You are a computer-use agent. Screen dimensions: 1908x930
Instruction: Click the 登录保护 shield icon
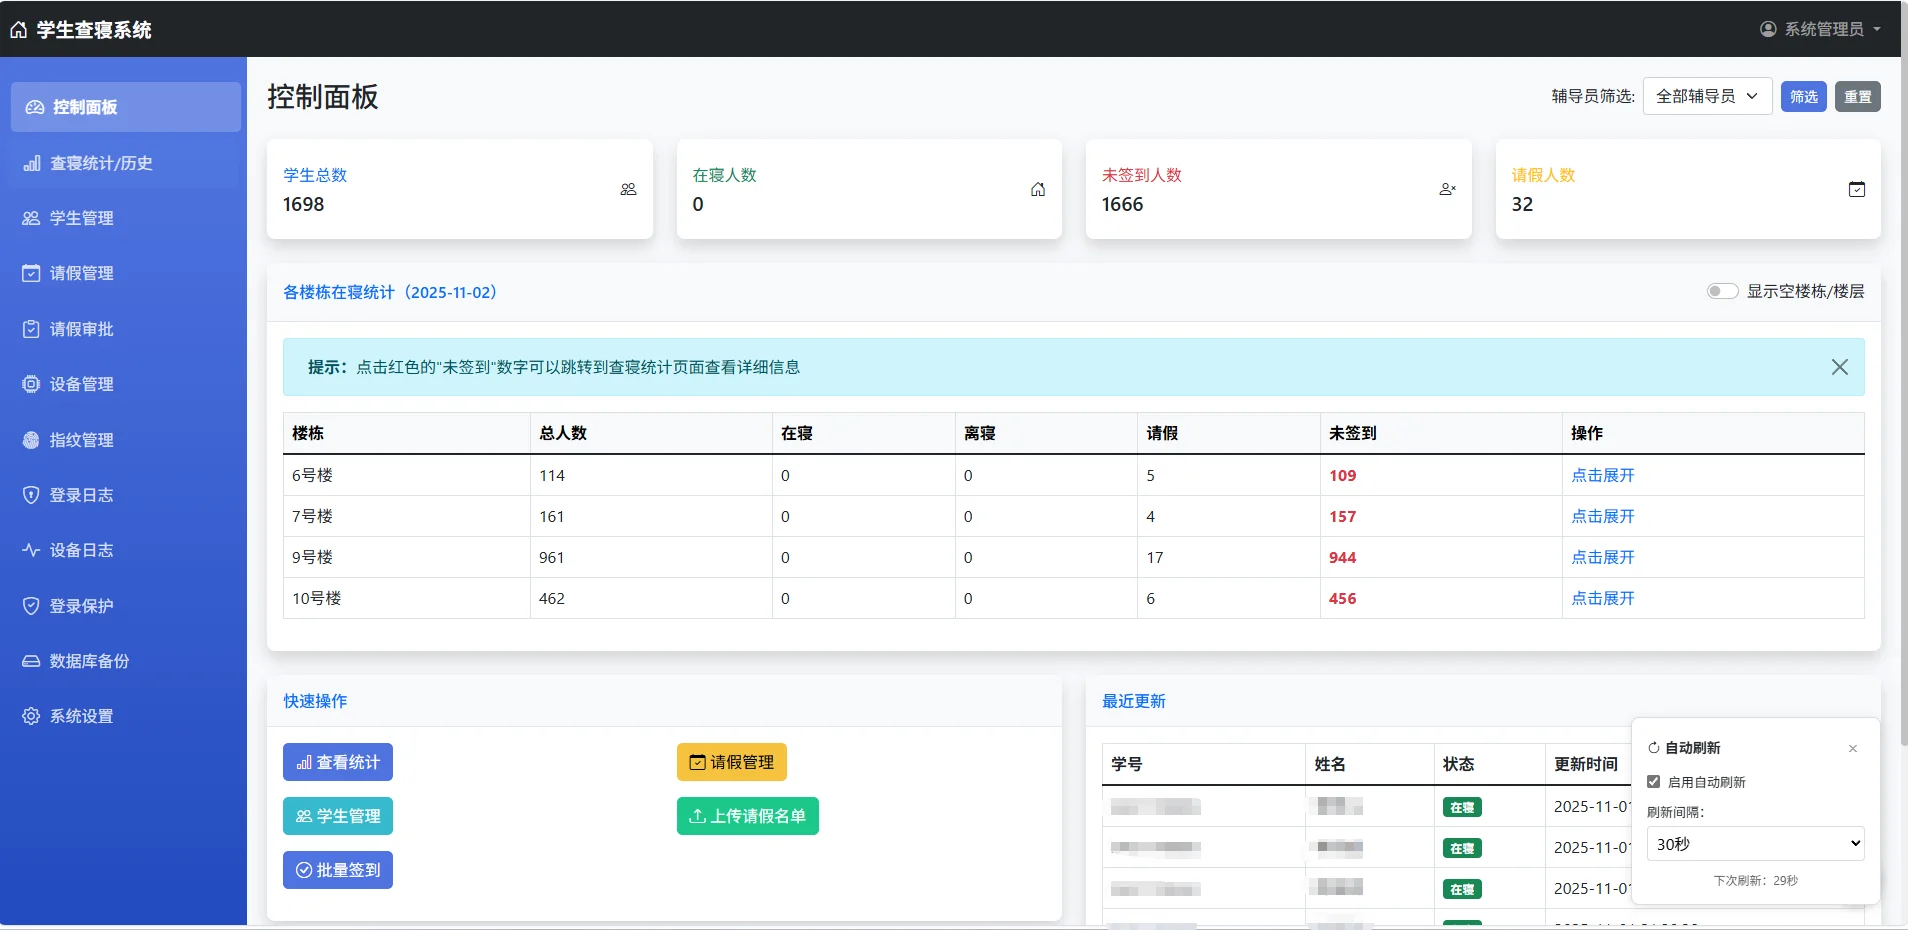tap(31, 605)
